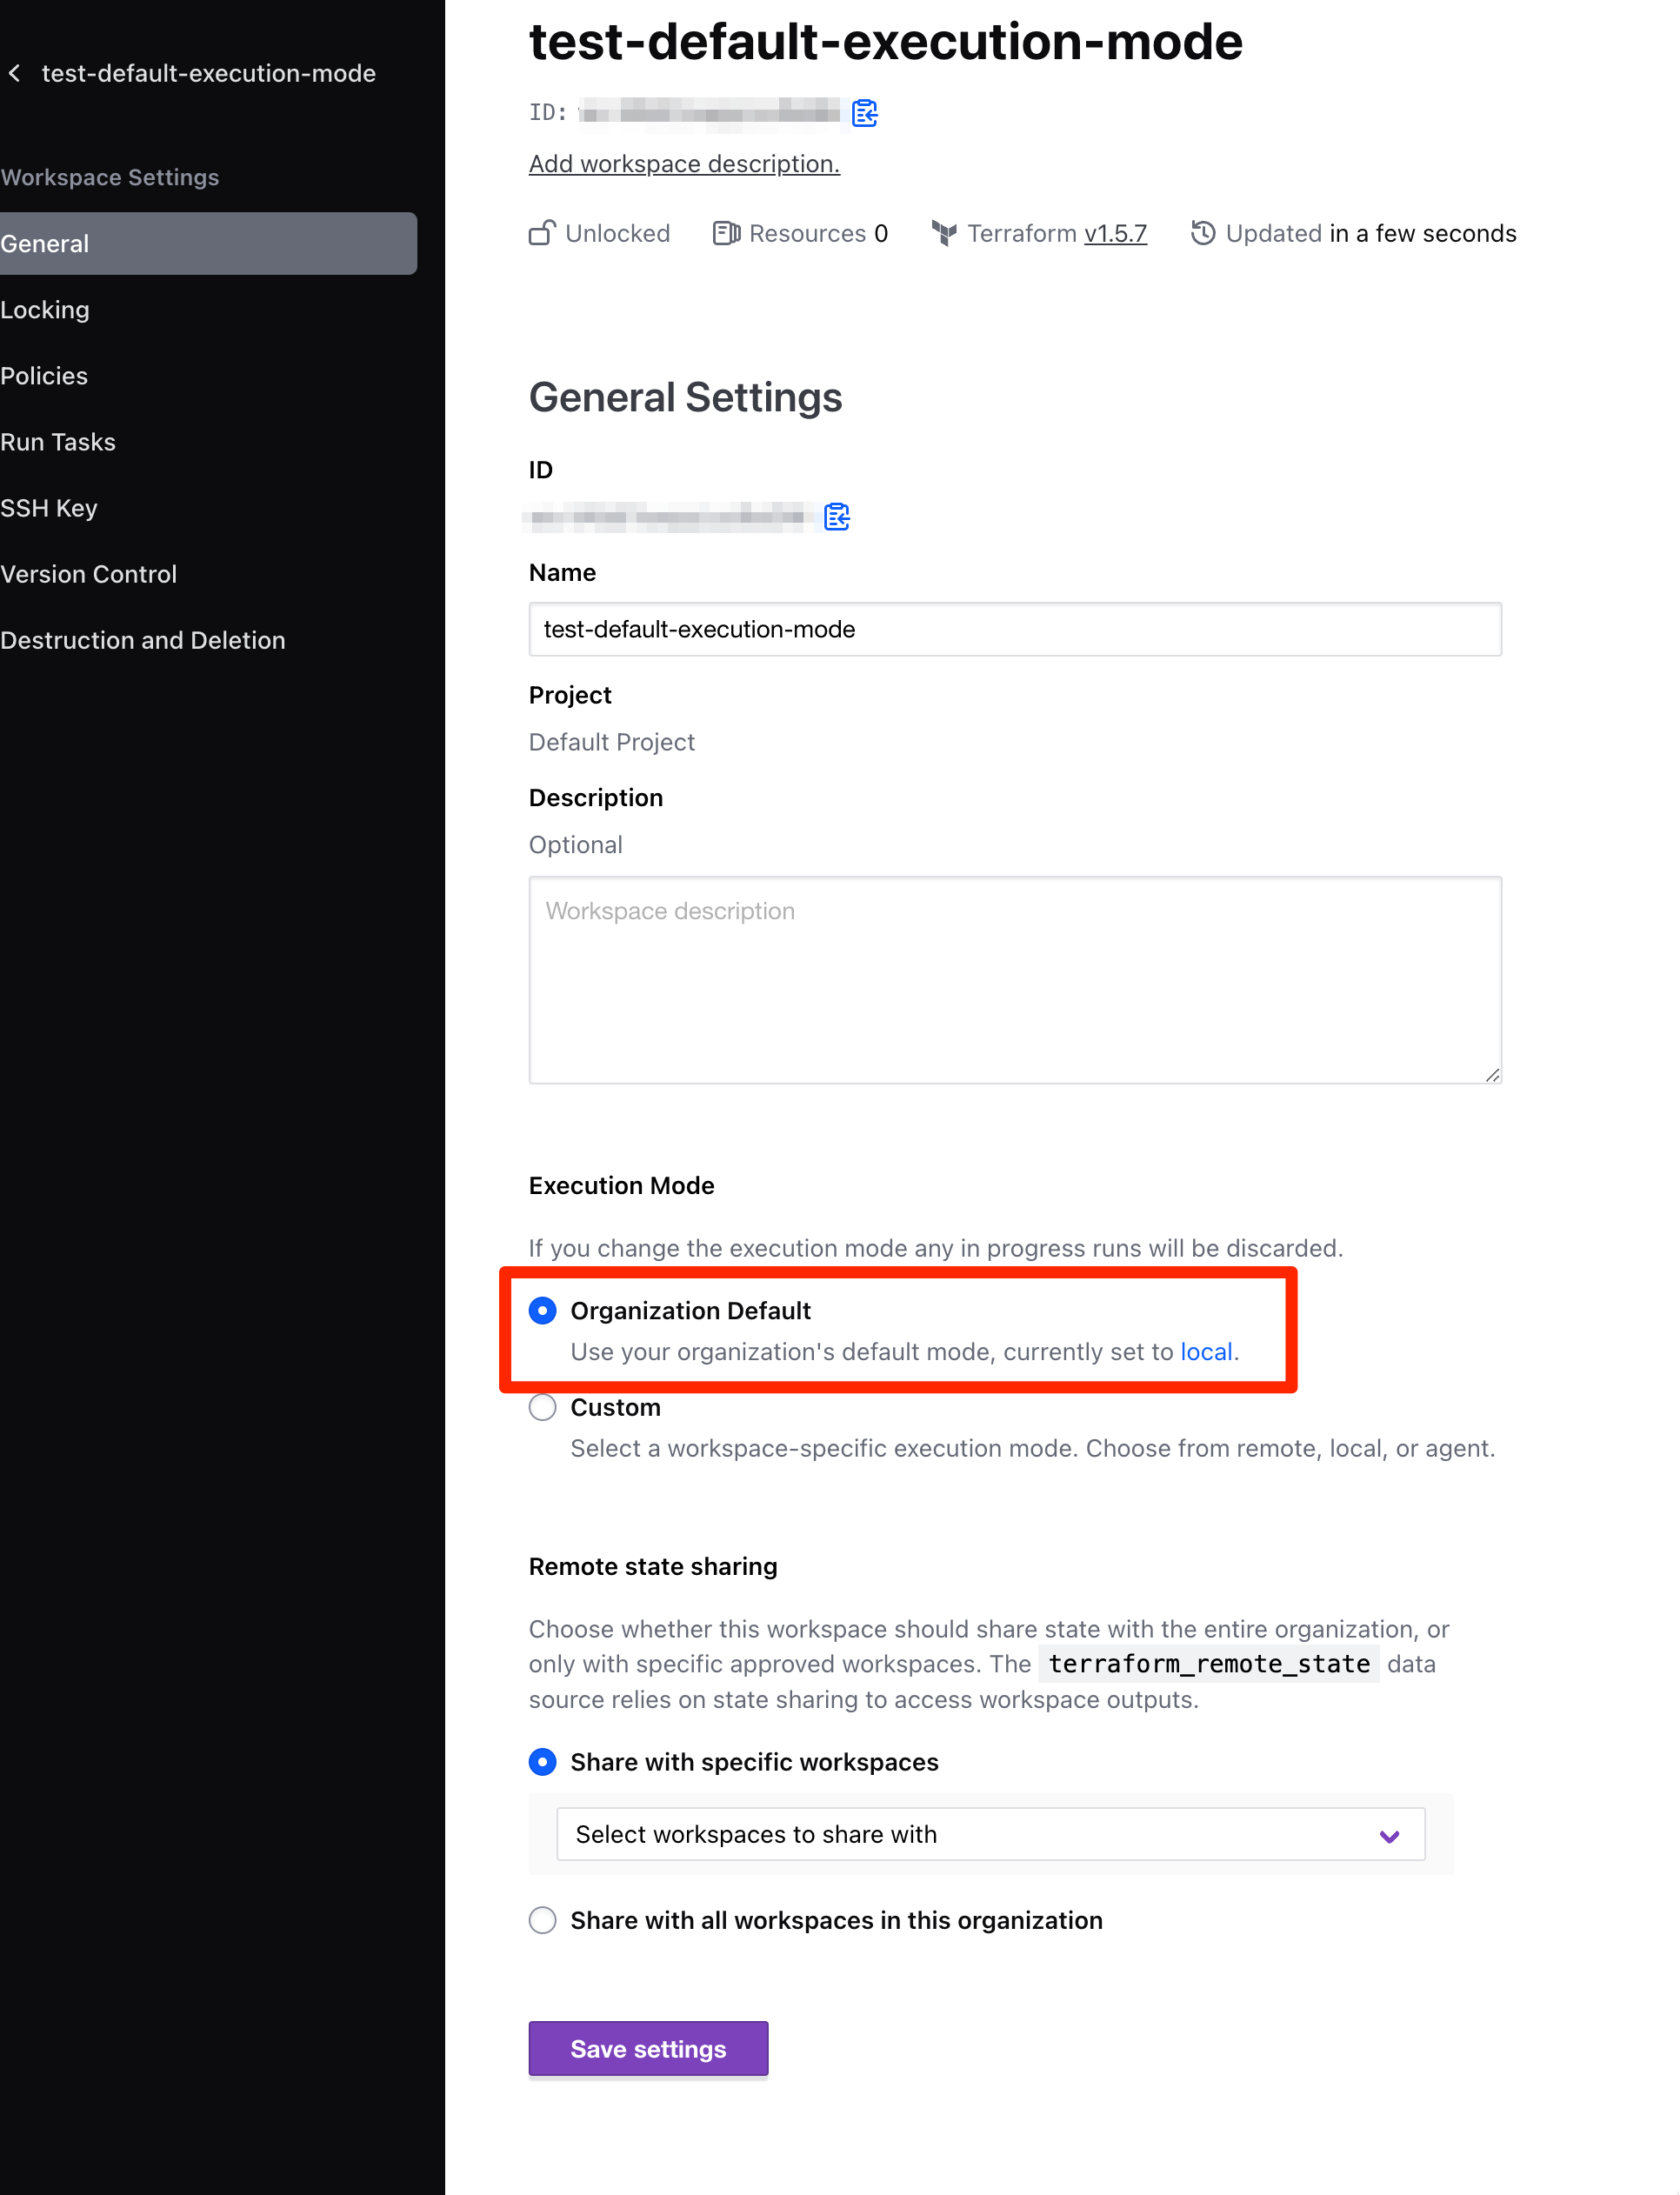The image size is (1680, 2195).
Task: Click the resize handle on the description textarea
Action: coord(1492,1073)
